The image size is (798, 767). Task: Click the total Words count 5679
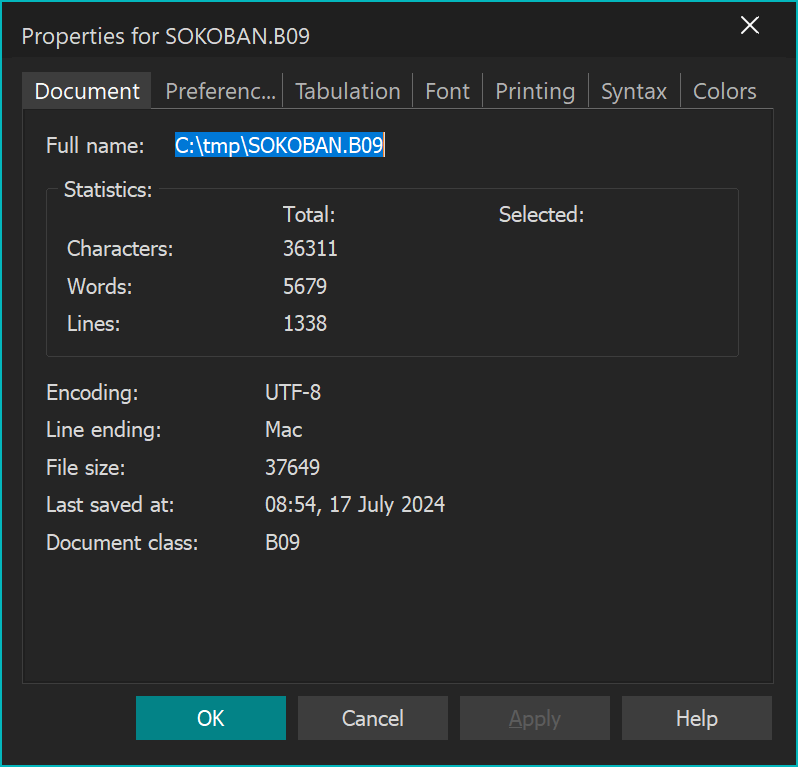[305, 287]
